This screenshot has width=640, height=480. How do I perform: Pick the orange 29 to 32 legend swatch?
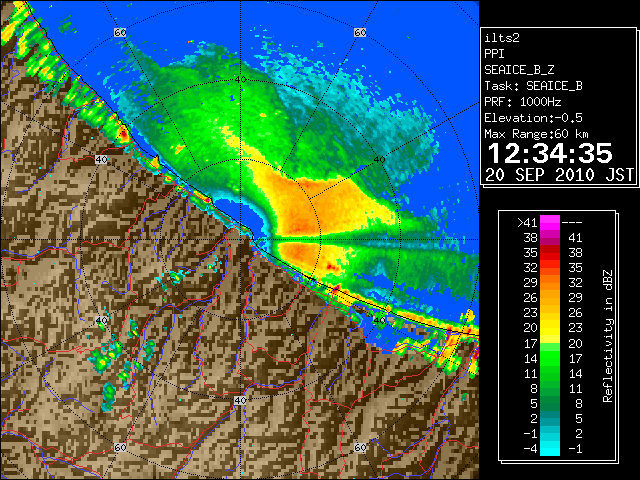tap(550, 283)
